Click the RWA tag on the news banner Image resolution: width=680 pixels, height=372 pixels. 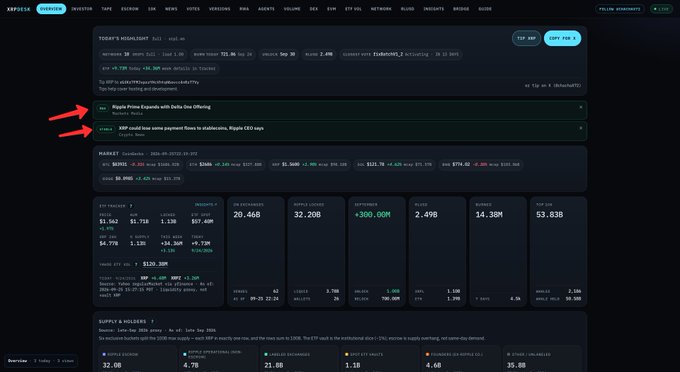[x=103, y=108]
